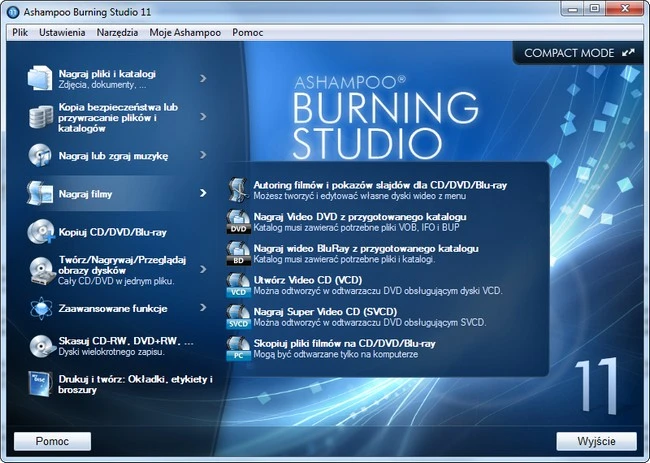Click the erase disc icon for Skasuj CD-RW
Image resolution: width=650 pixels, height=463 pixels.
pyautogui.click(x=43, y=346)
